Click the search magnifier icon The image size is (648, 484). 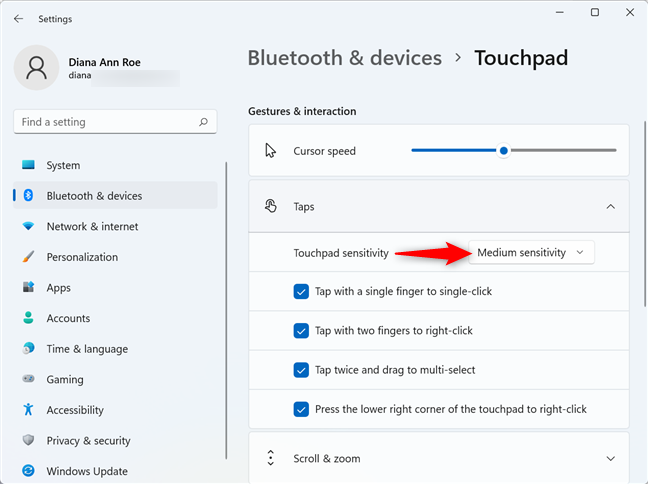203,122
